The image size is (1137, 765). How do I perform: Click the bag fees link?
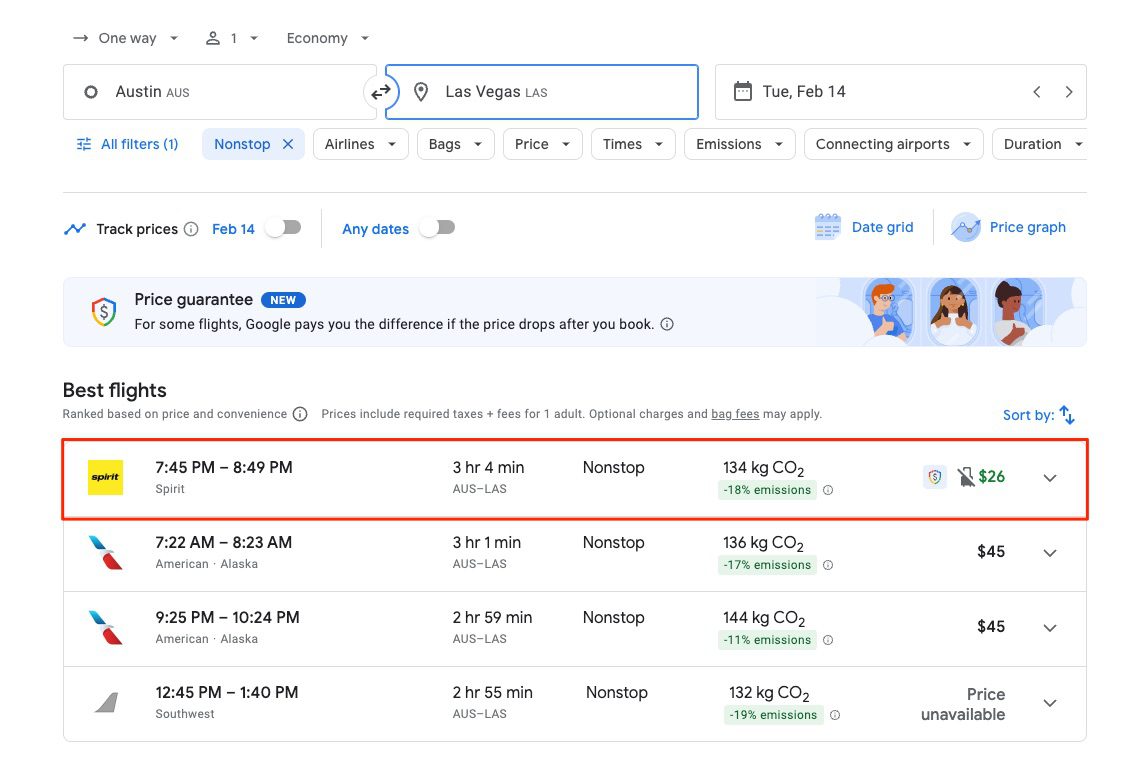pyautogui.click(x=735, y=413)
